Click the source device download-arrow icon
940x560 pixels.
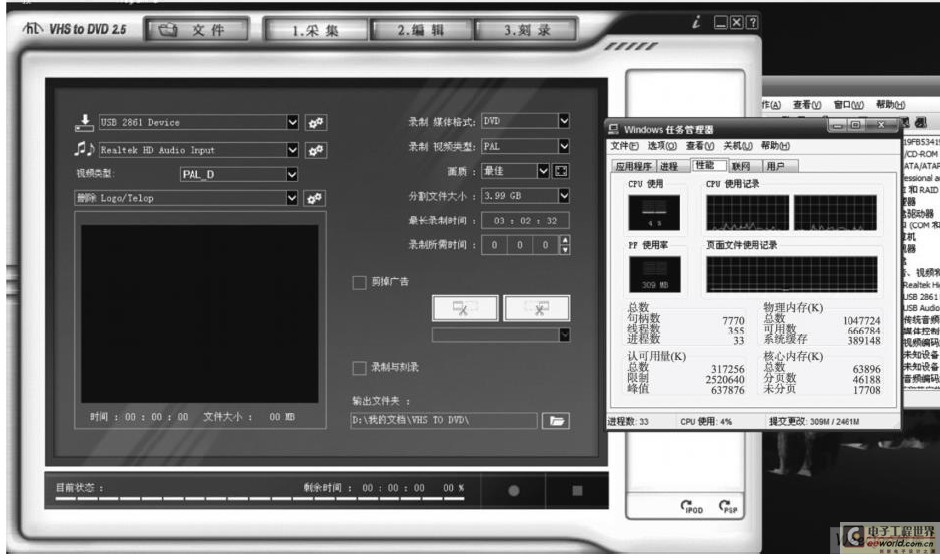[x=85, y=122]
